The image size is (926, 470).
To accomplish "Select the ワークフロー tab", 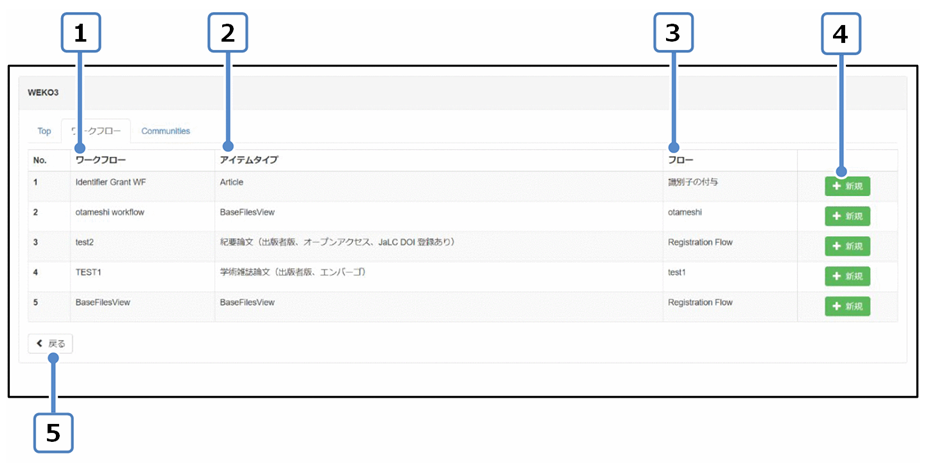I will (96, 131).
